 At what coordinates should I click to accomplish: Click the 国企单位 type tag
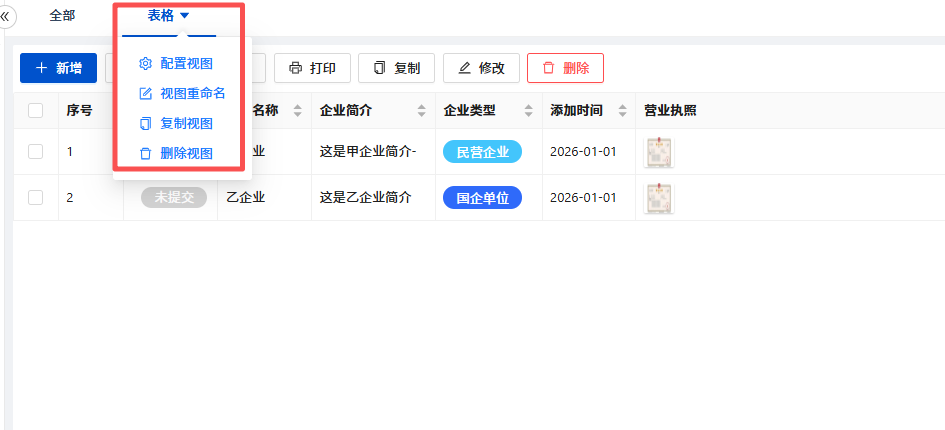click(482, 198)
